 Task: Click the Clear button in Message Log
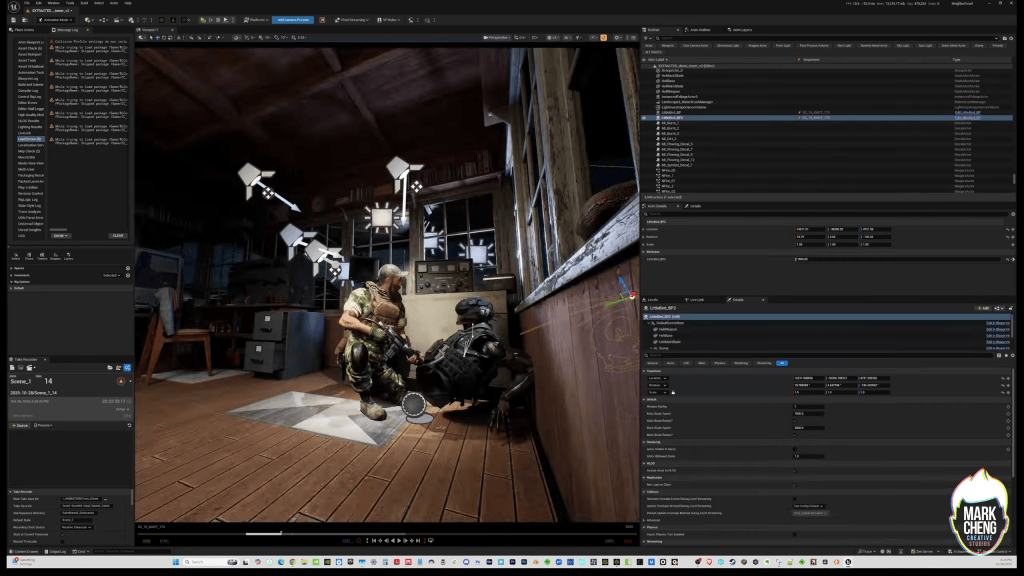click(x=118, y=236)
